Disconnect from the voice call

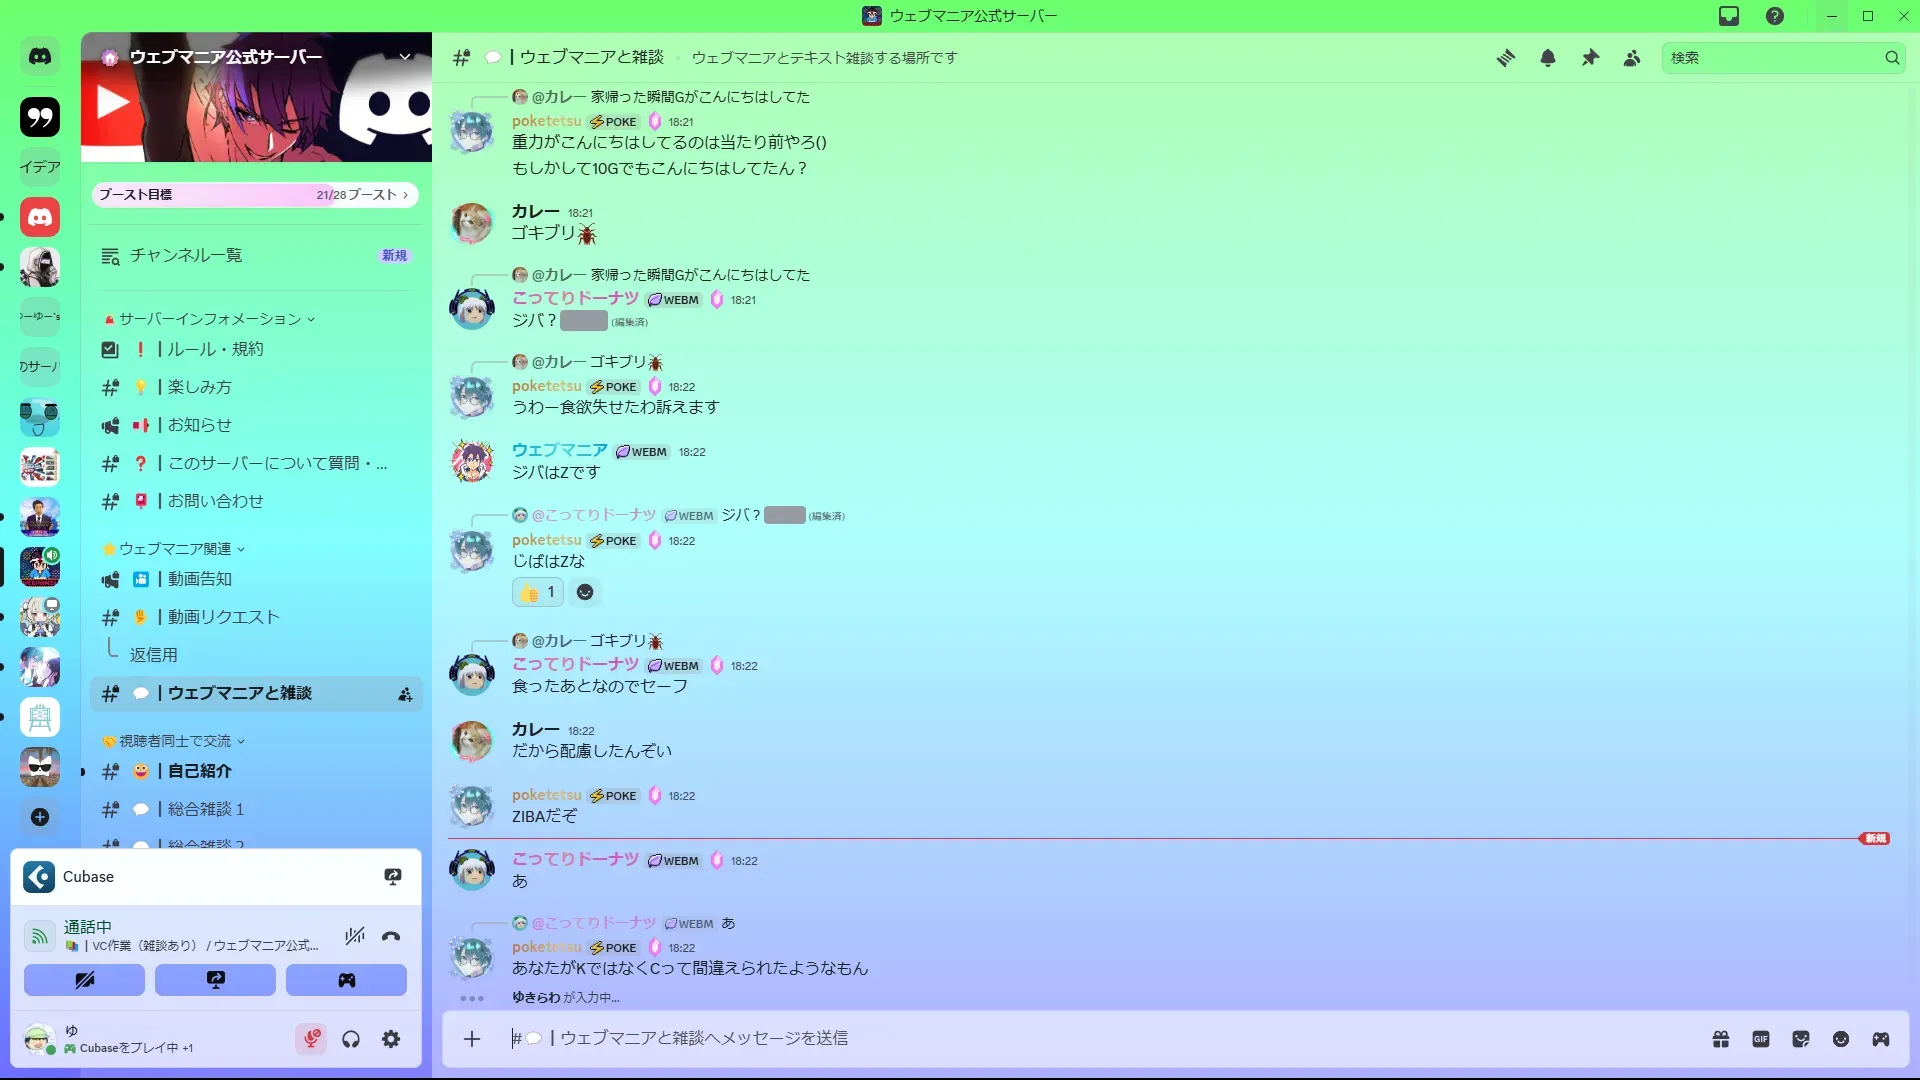(x=391, y=936)
